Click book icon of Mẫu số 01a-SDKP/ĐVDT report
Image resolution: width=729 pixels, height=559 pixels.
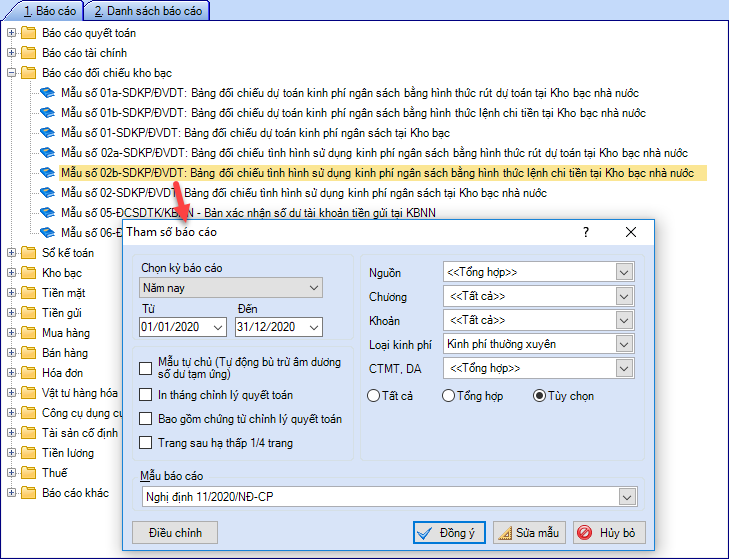[x=47, y=93]
